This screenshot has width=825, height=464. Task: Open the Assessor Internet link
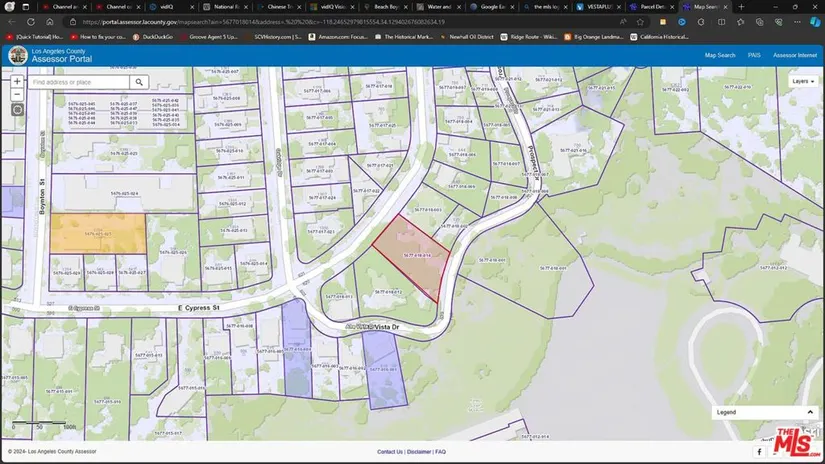pyautogui.click(x=795, y=55)
